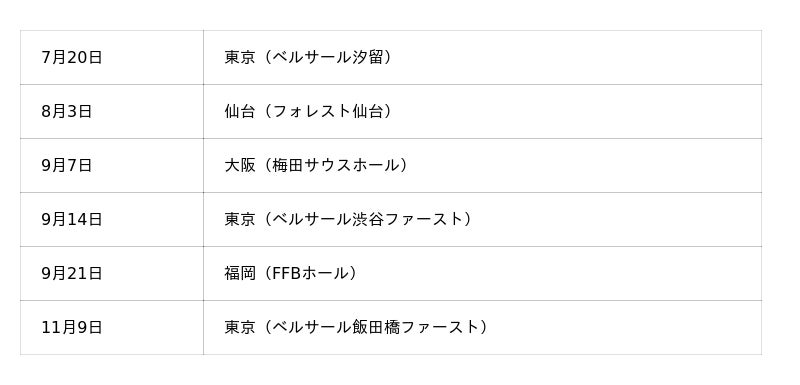Click the word 大阪 in the third row
This screenshot has width=800, height=385.
click(239, 166)
